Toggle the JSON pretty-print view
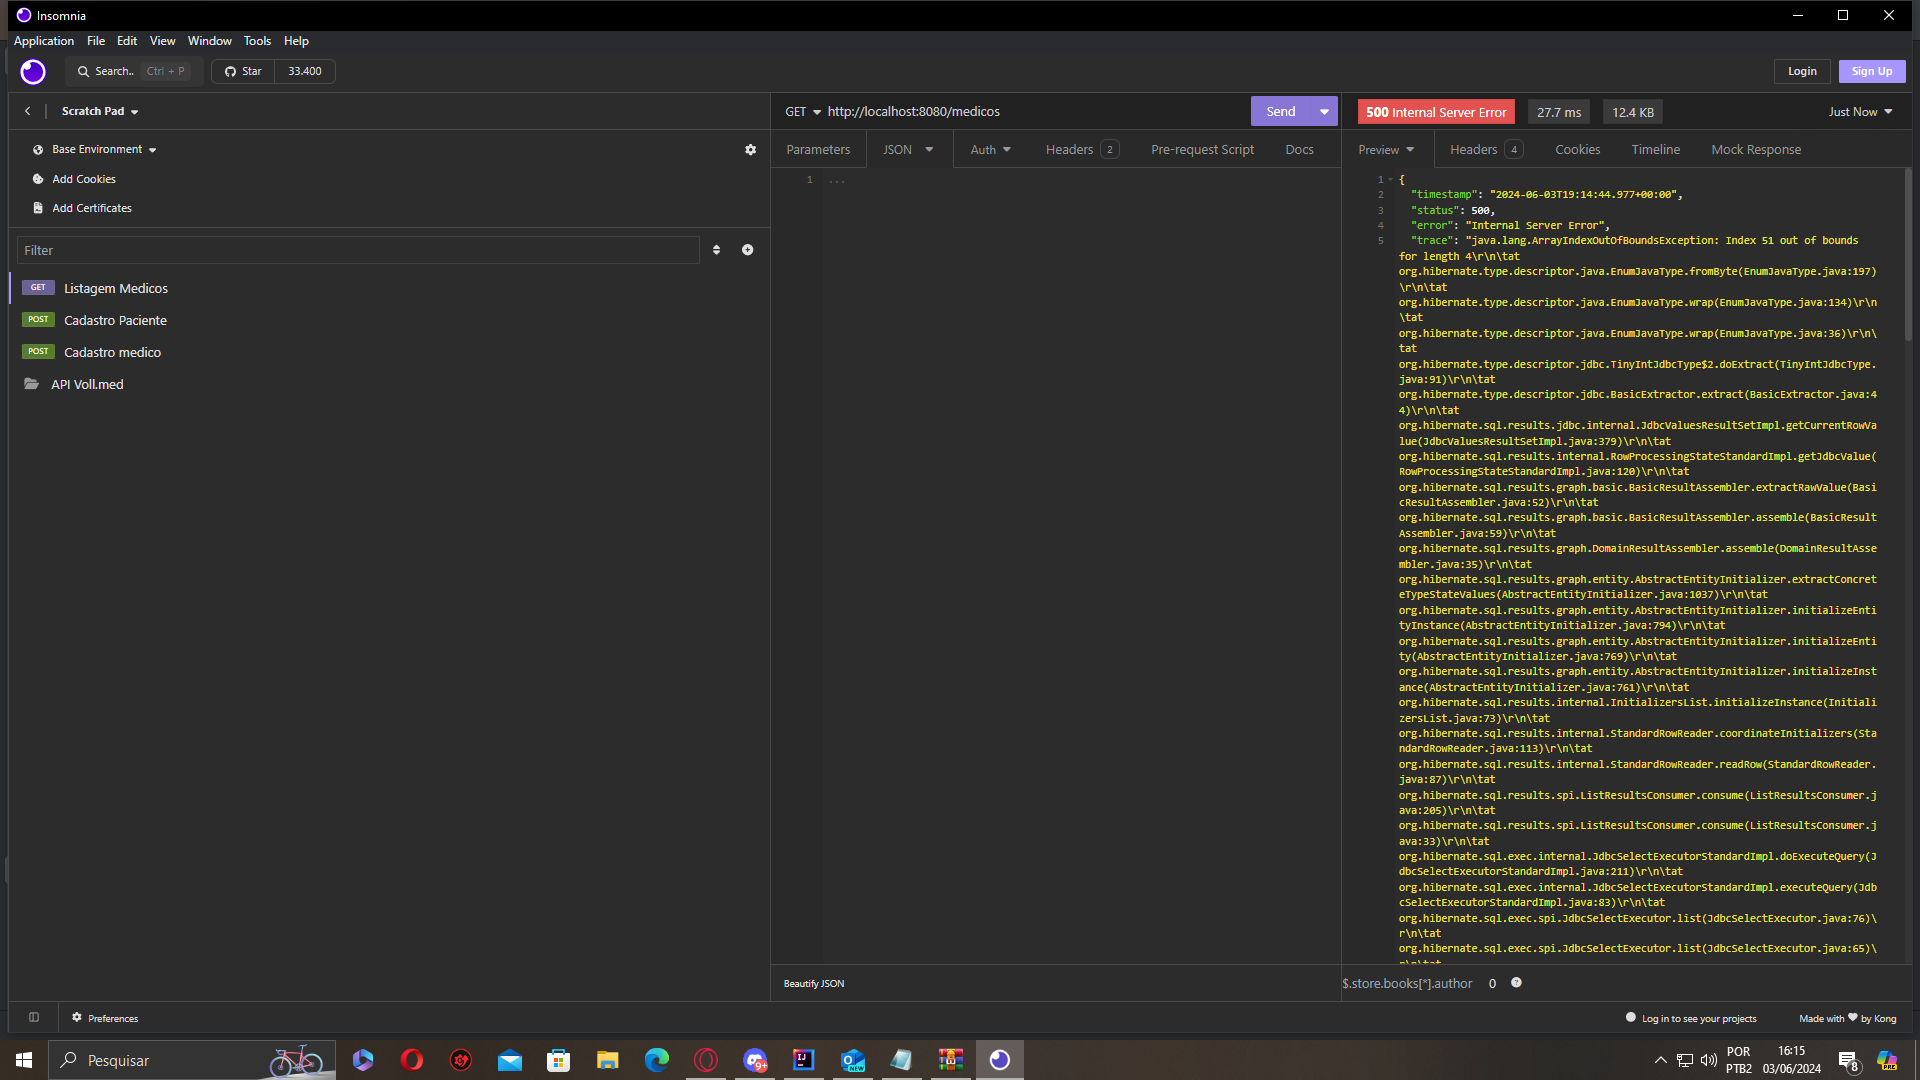This screenshot has height=1080, width=1920. tap(814, 982)
